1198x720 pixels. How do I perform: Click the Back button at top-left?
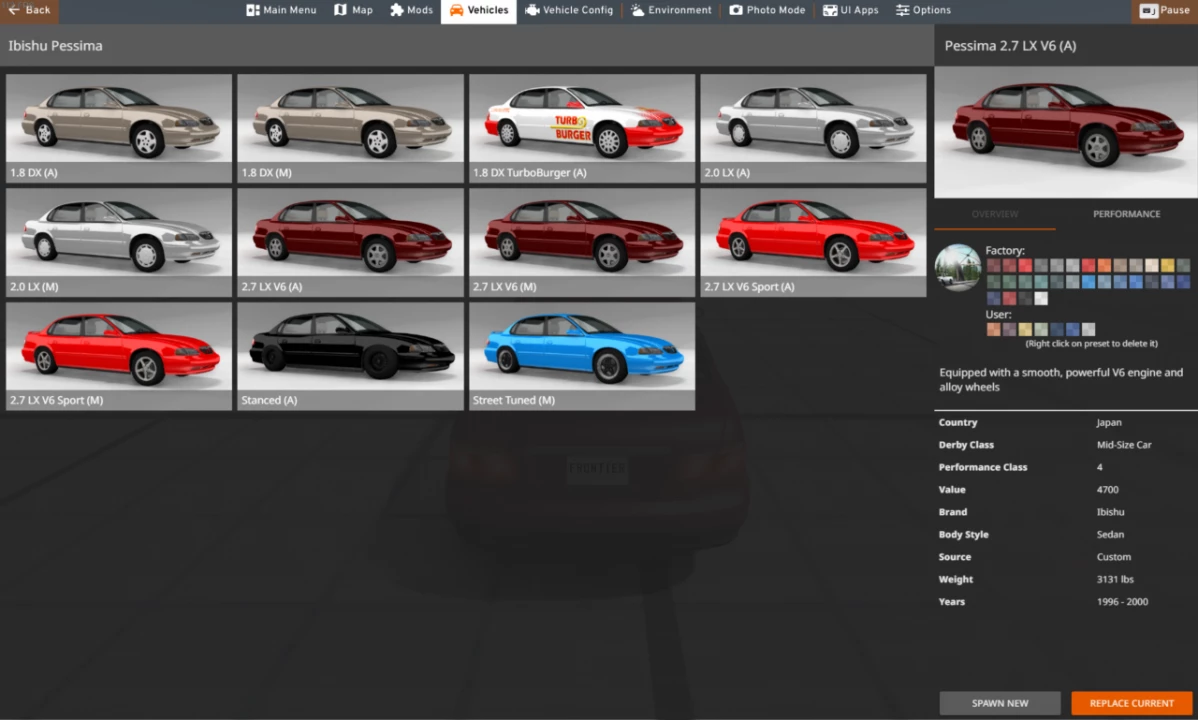28,8
